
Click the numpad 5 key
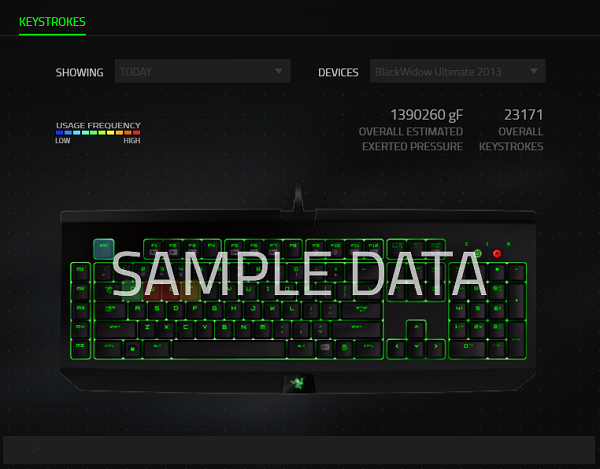tap(478, 311)
